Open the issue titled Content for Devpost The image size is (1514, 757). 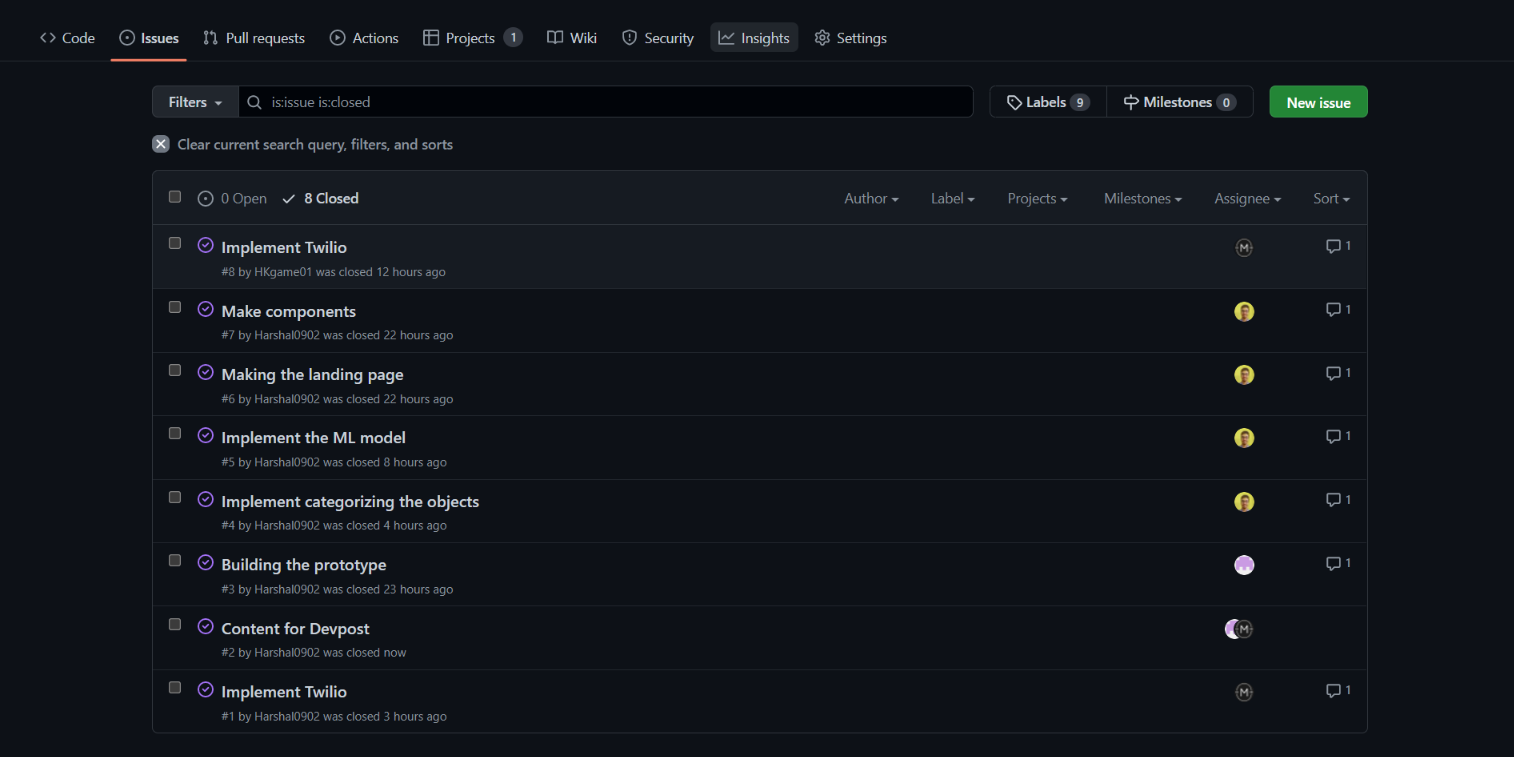[295, 629]
